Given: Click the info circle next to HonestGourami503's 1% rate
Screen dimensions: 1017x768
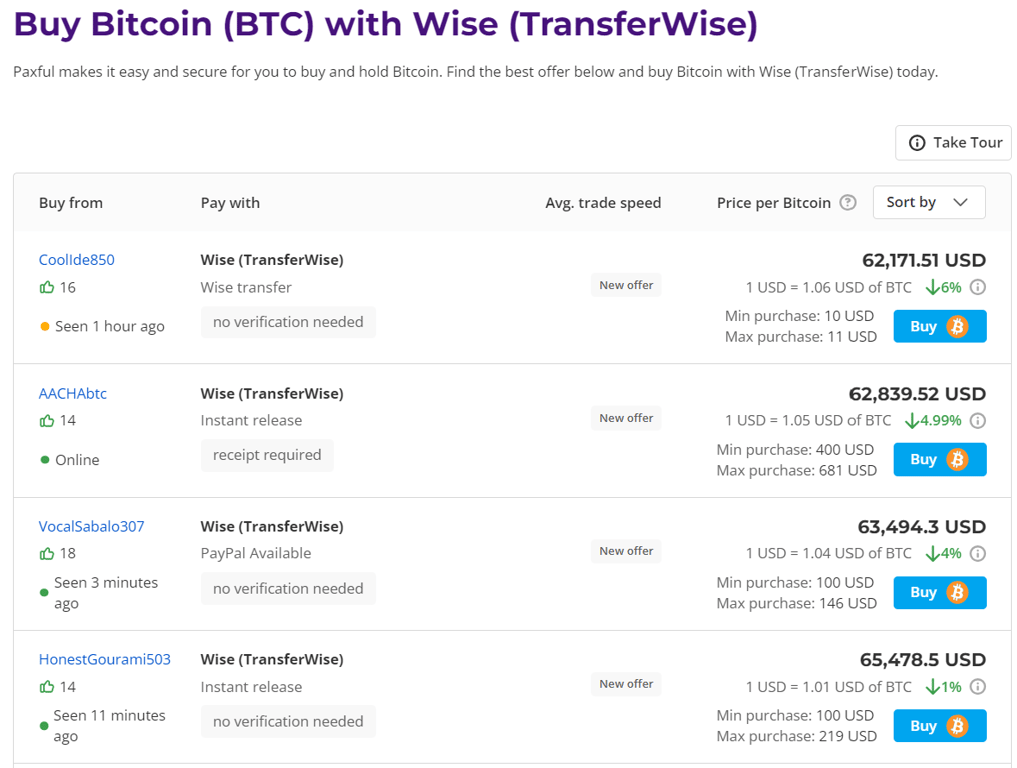Looking at the screenshot, I should pos(978,686).
